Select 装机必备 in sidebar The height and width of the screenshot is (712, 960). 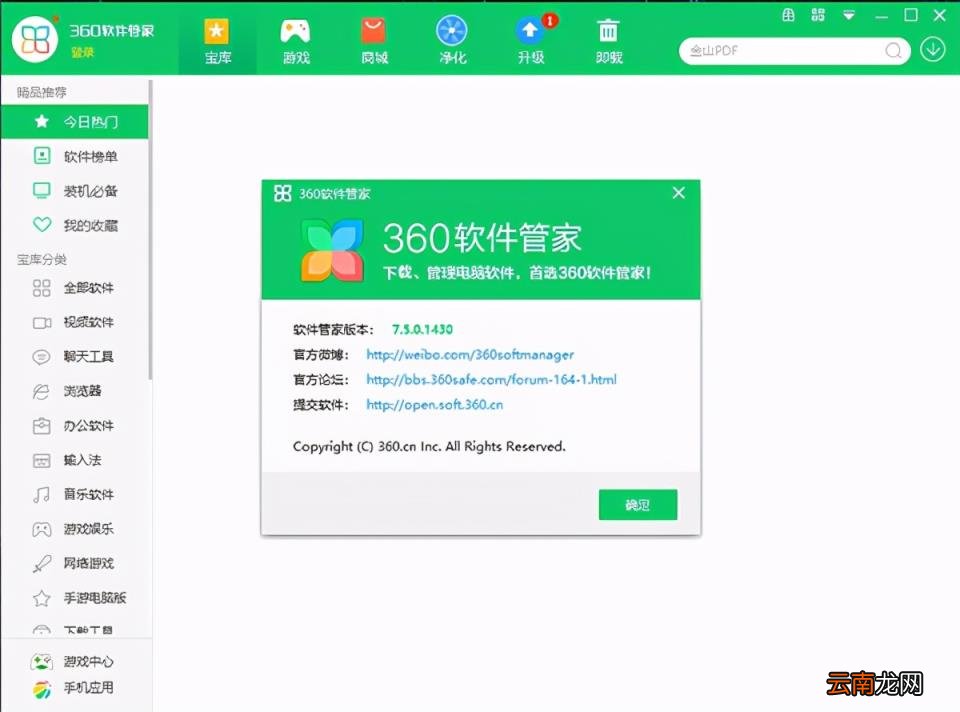pyautogui.click(x=74, y=191)
